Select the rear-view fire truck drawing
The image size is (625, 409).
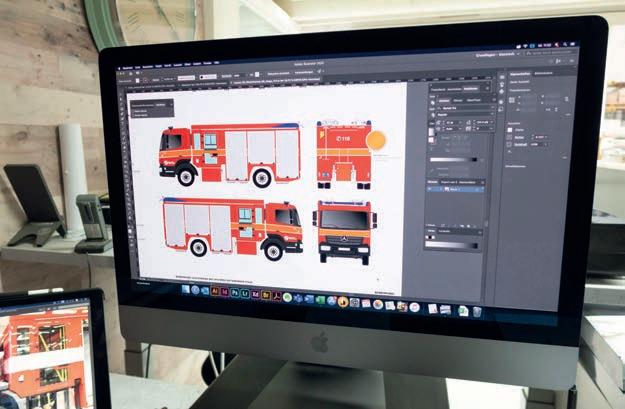pyautogui.click(x=344, y=154)
